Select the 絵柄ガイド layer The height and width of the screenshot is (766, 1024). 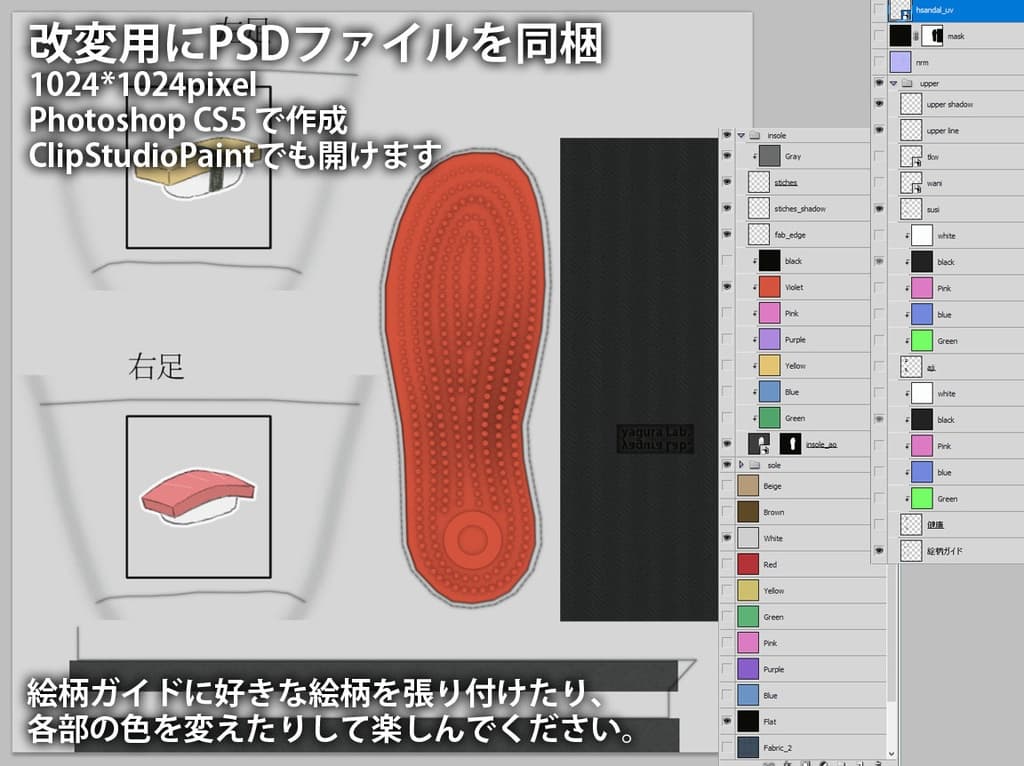coord(943,551)
